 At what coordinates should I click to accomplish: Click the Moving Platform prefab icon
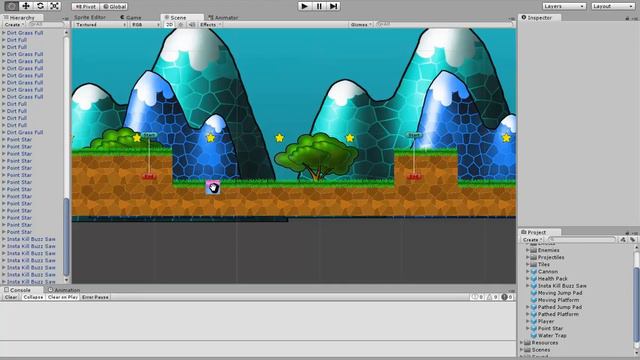(x=533, y=300)
